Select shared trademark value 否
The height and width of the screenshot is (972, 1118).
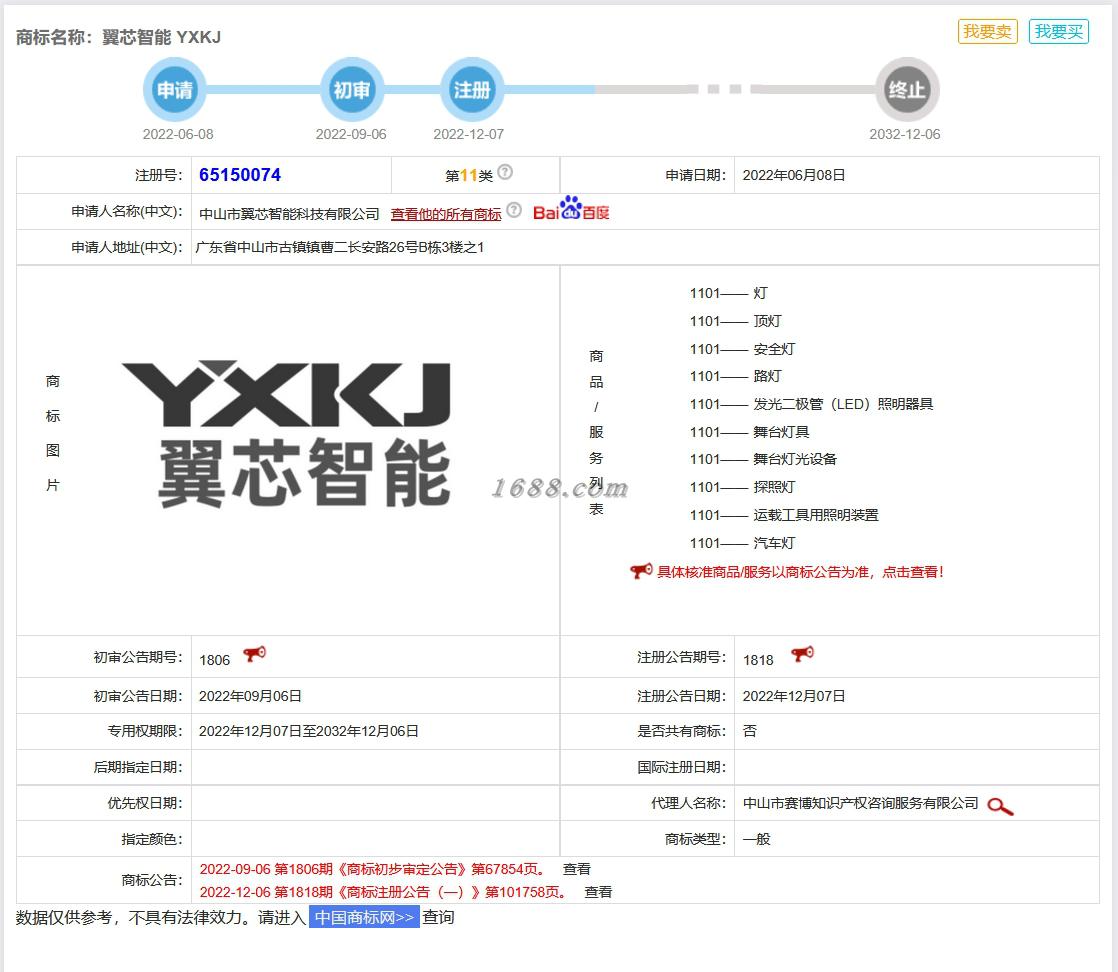pyautogui.click(x=749, y=732)
